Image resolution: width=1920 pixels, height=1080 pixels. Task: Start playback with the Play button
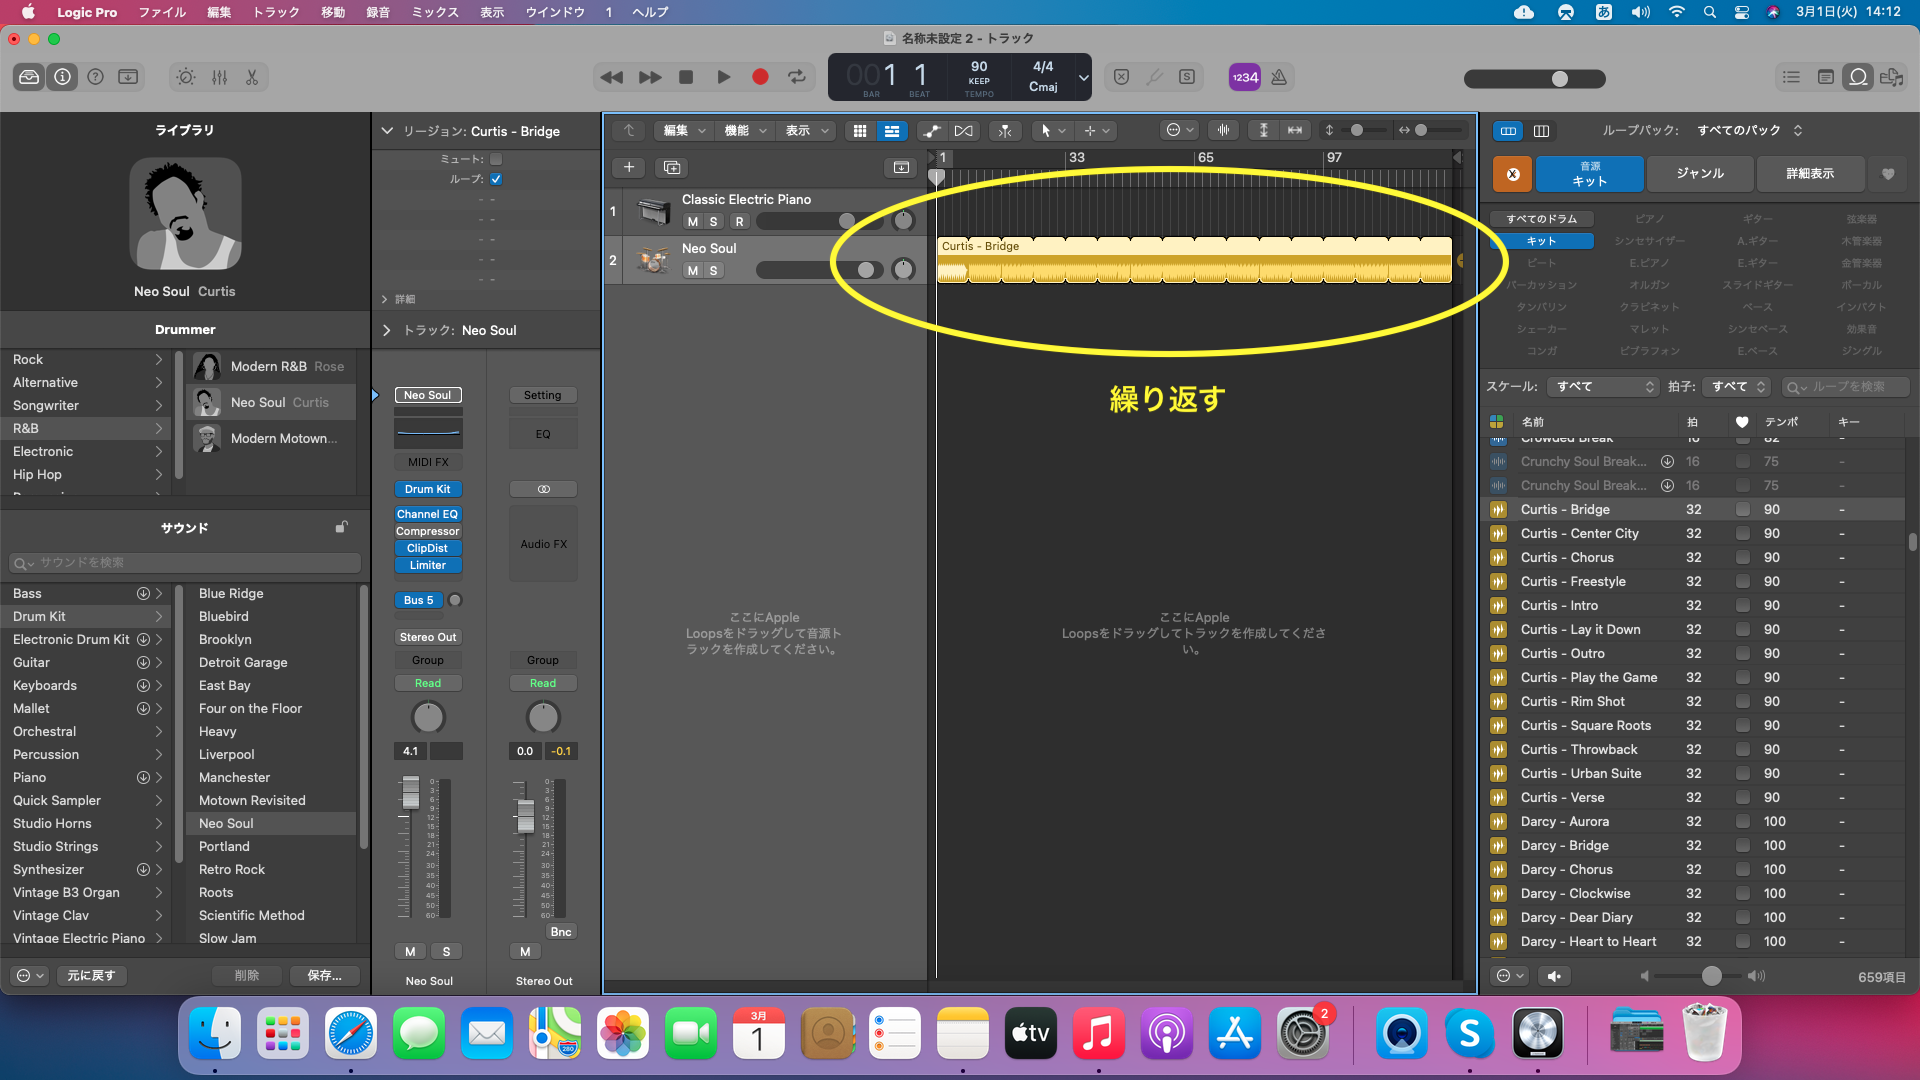tap(723, 77)
